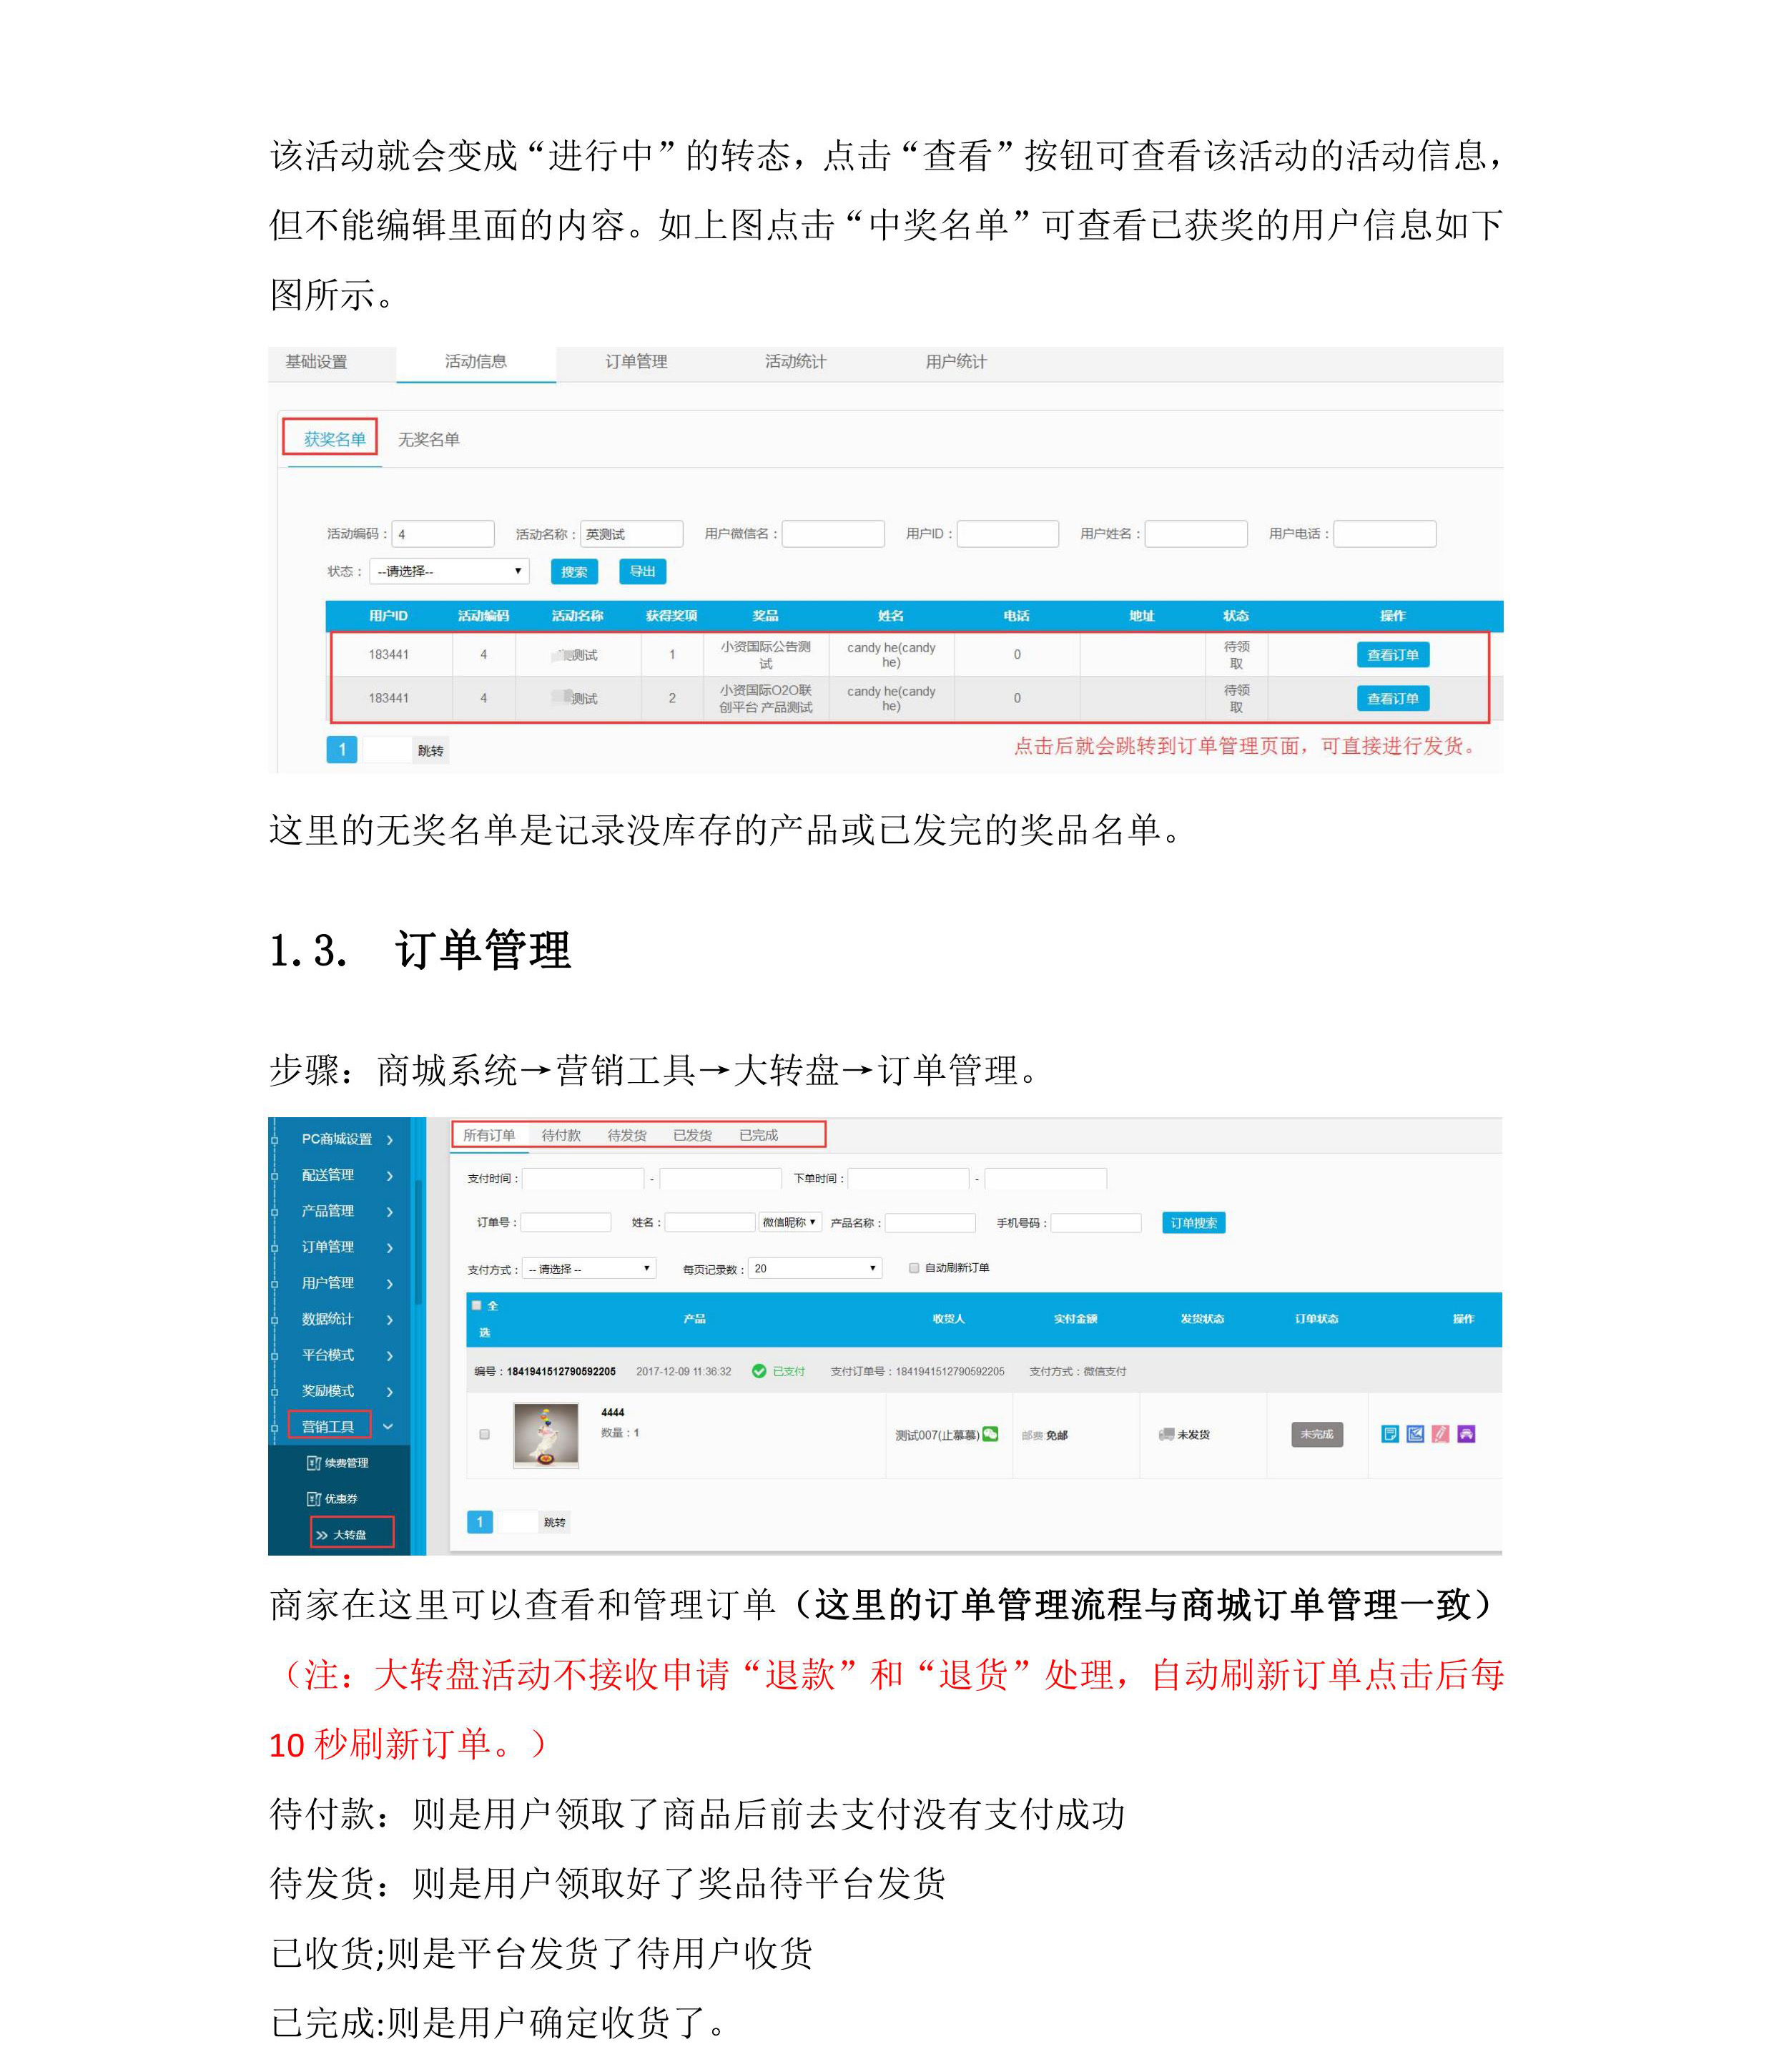Open the 待发货 tab
Image resolution: width=1774 pixels, height=2072 pixels.
click(627, 1135)
